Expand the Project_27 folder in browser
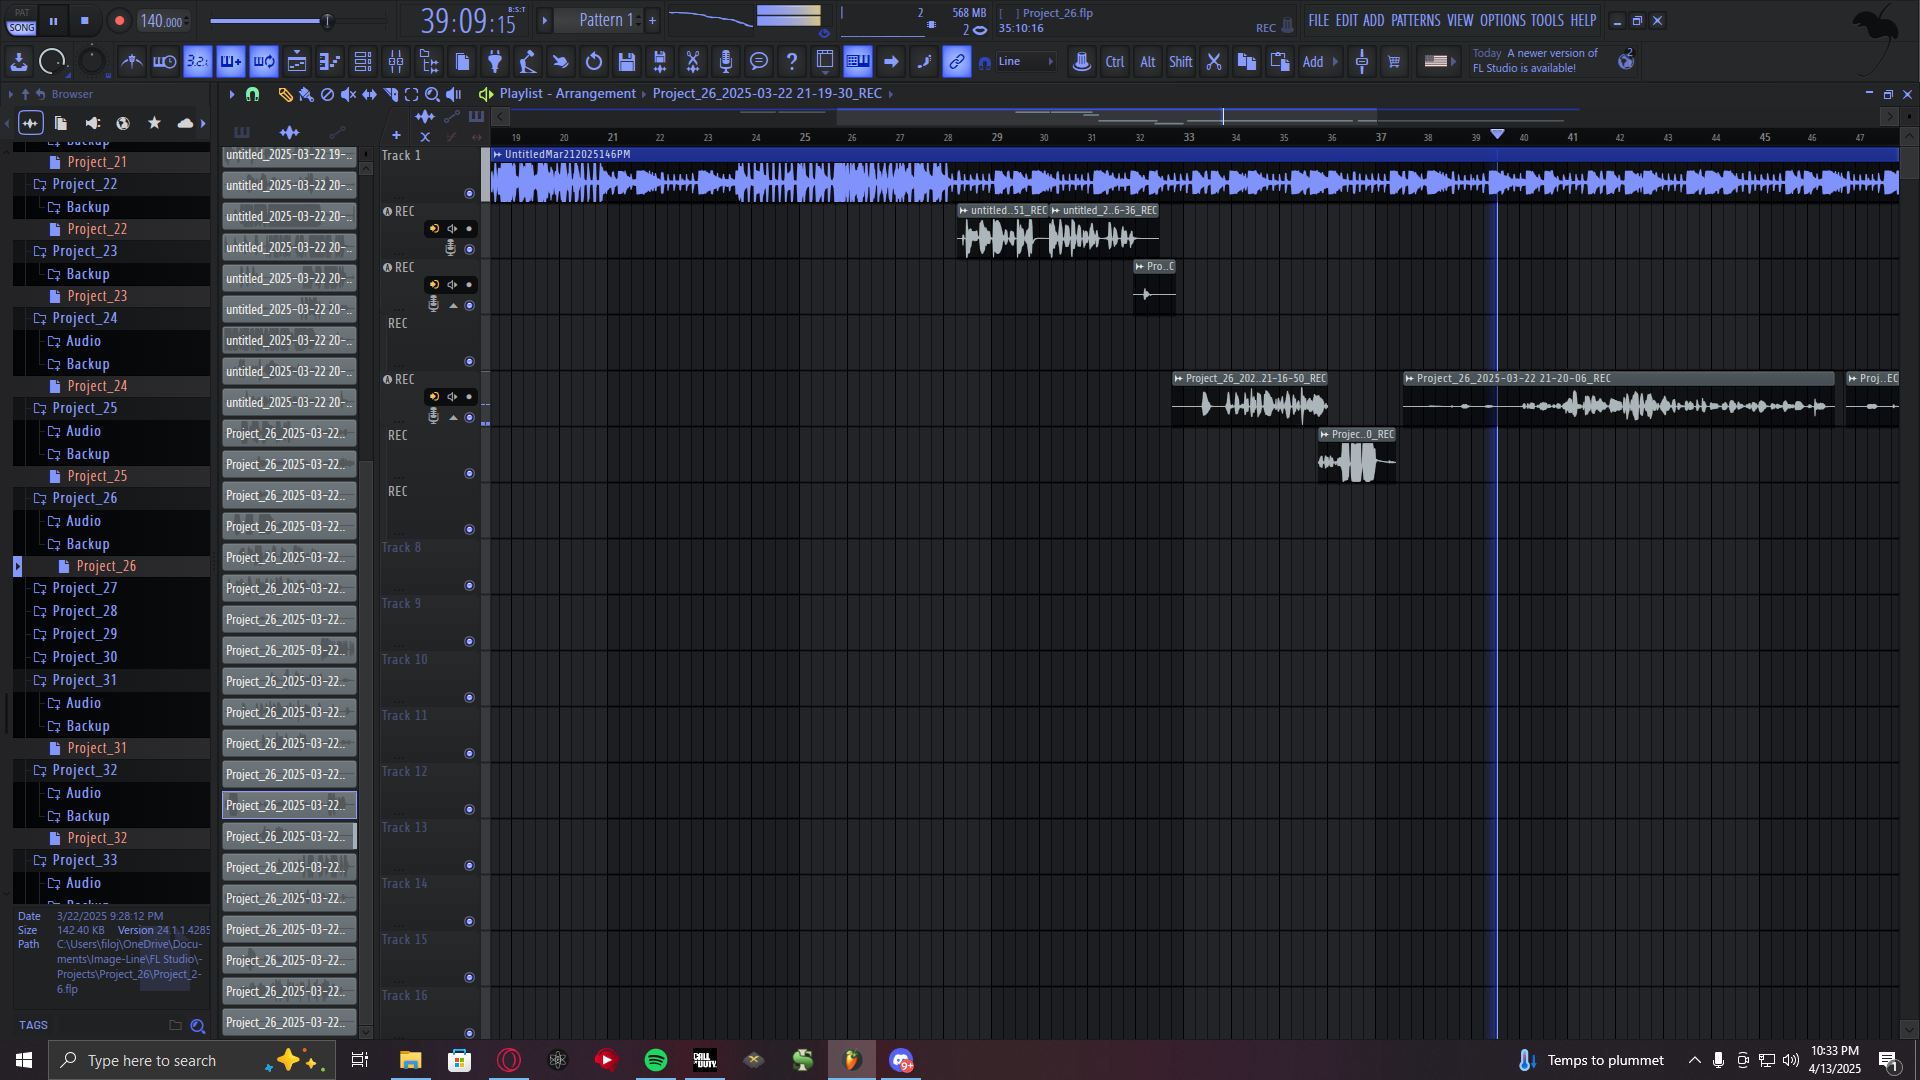 click(x=84, y=588)
